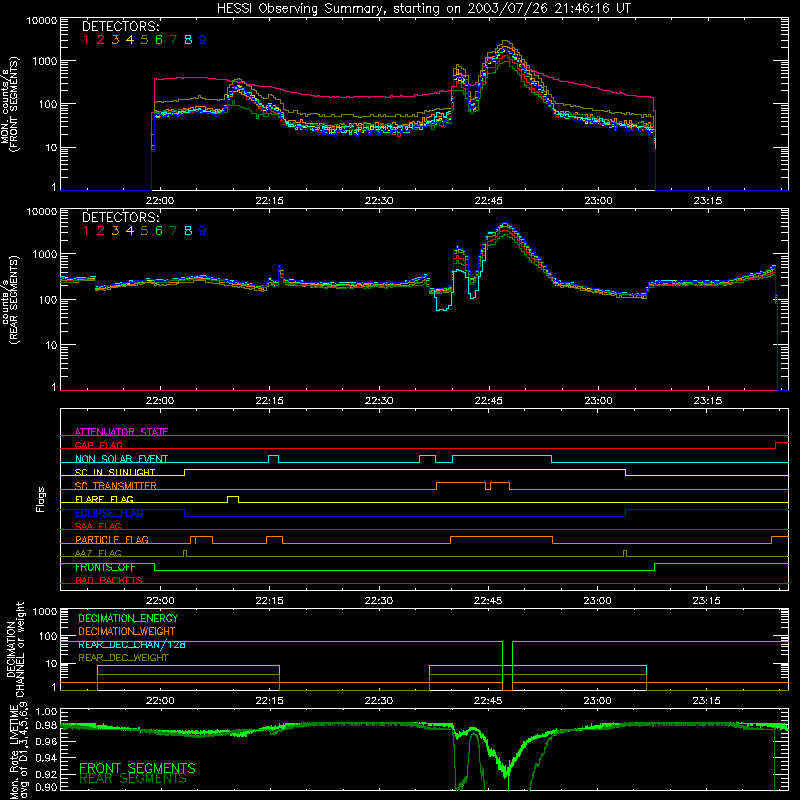Click 23:15 tick under the decimation plot
800x800 pixels.
(707, 701)
